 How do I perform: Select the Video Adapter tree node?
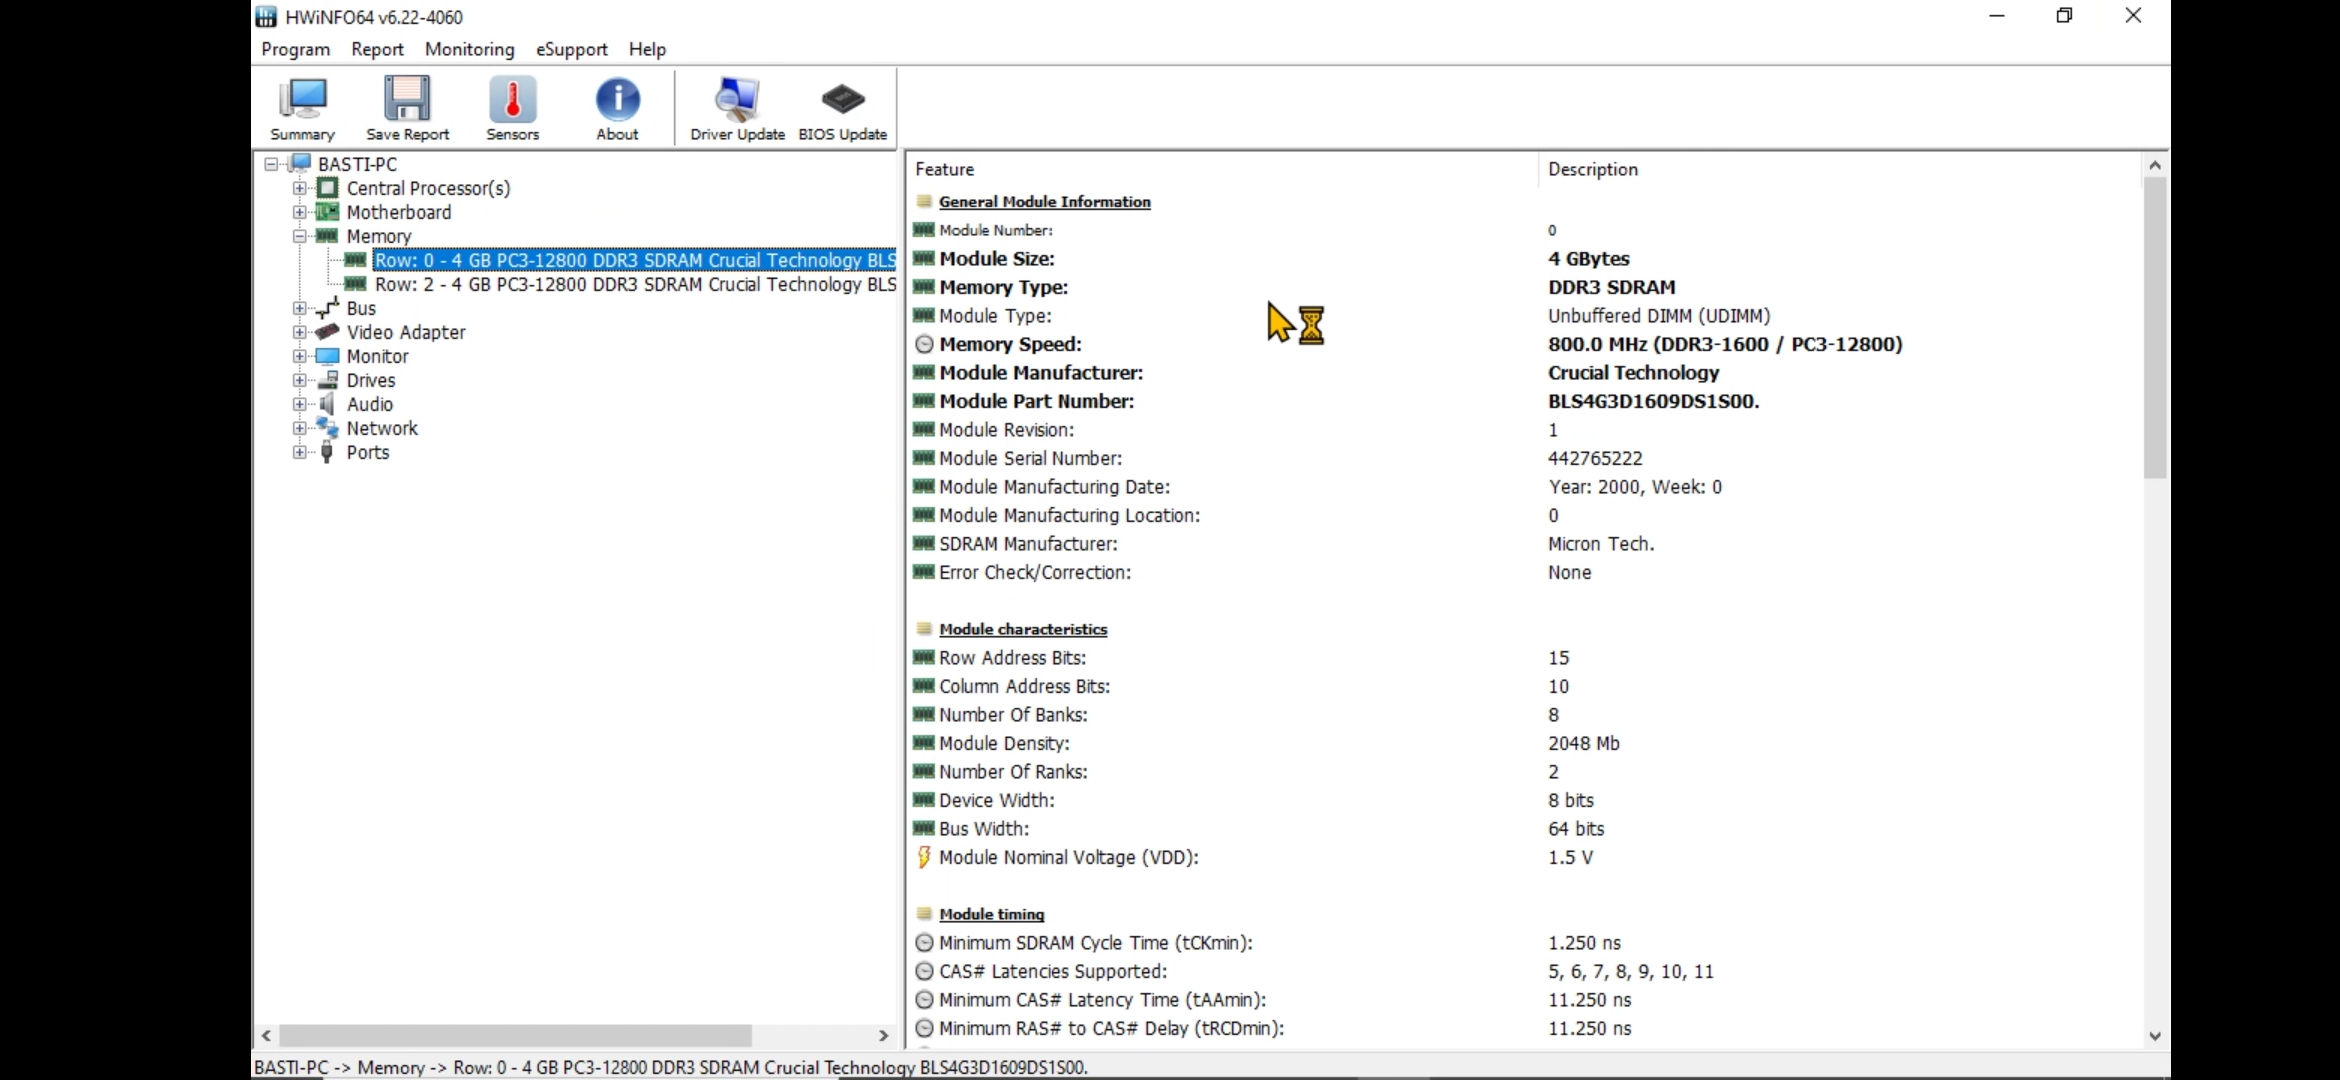pyautogui.click(x=405, y=332)
